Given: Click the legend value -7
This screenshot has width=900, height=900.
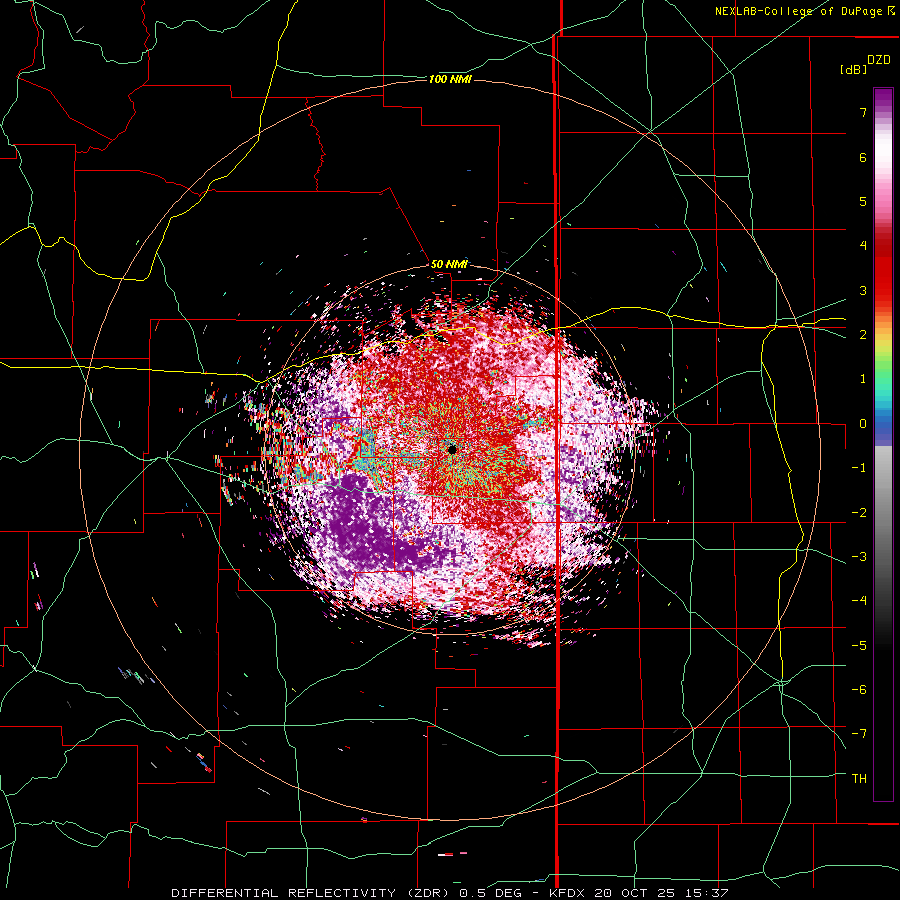Looking at the screenshot, I should pyautogui.click(x=859, y=734).
